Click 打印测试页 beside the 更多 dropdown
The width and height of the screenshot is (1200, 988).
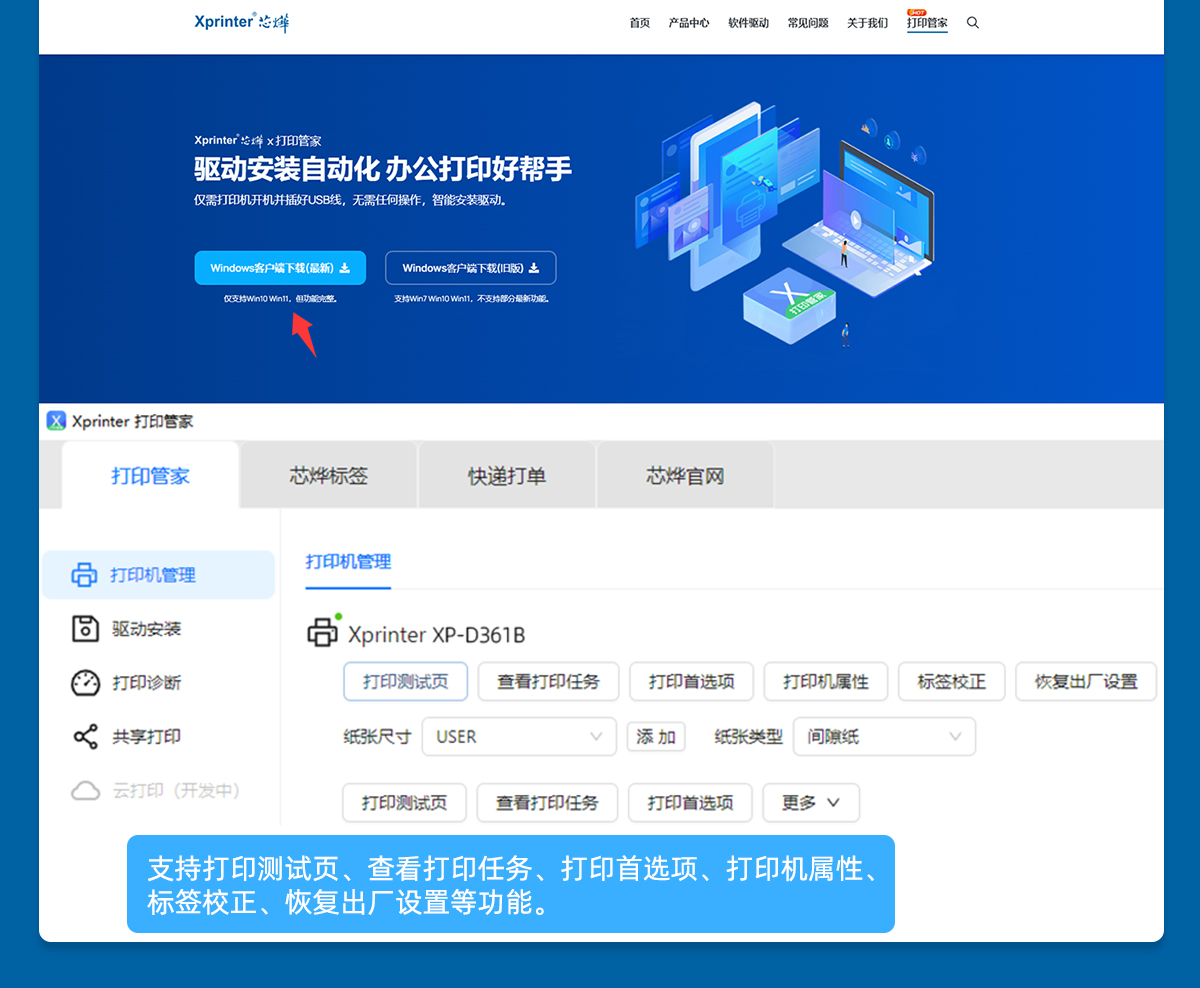pyautogui.click(x=404, y=803)
